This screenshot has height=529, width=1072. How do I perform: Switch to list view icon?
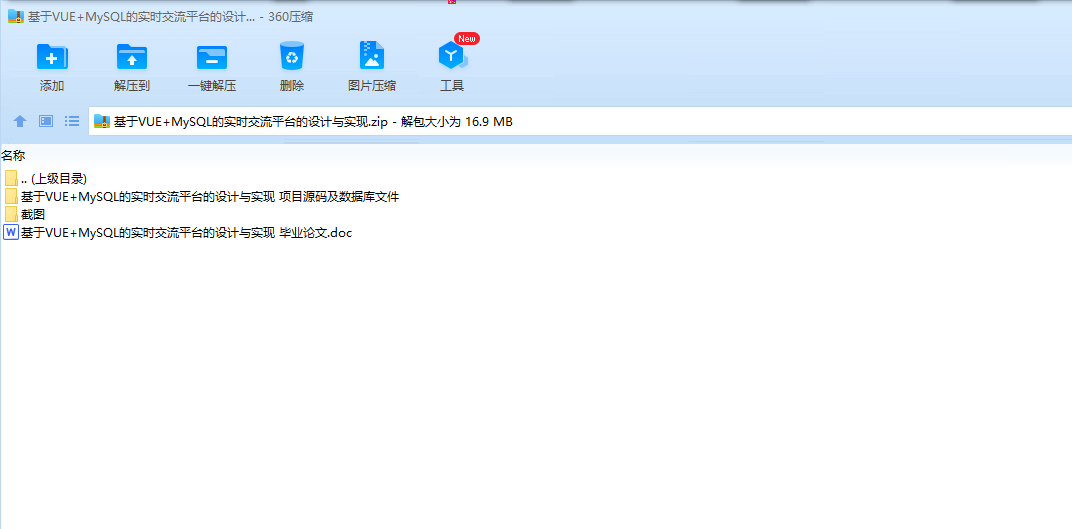pyautogui.click(x=72, y=122)
